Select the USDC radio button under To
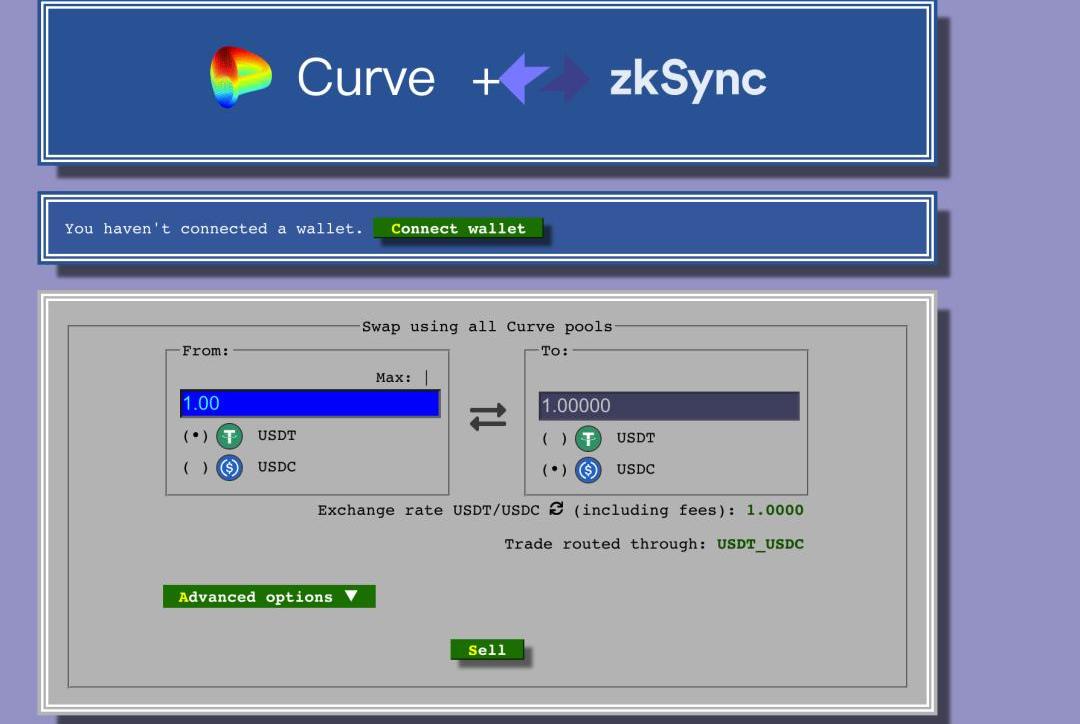Image resolution: width=1080 pixels, height=724 pixels. click(x=554, y=470)
